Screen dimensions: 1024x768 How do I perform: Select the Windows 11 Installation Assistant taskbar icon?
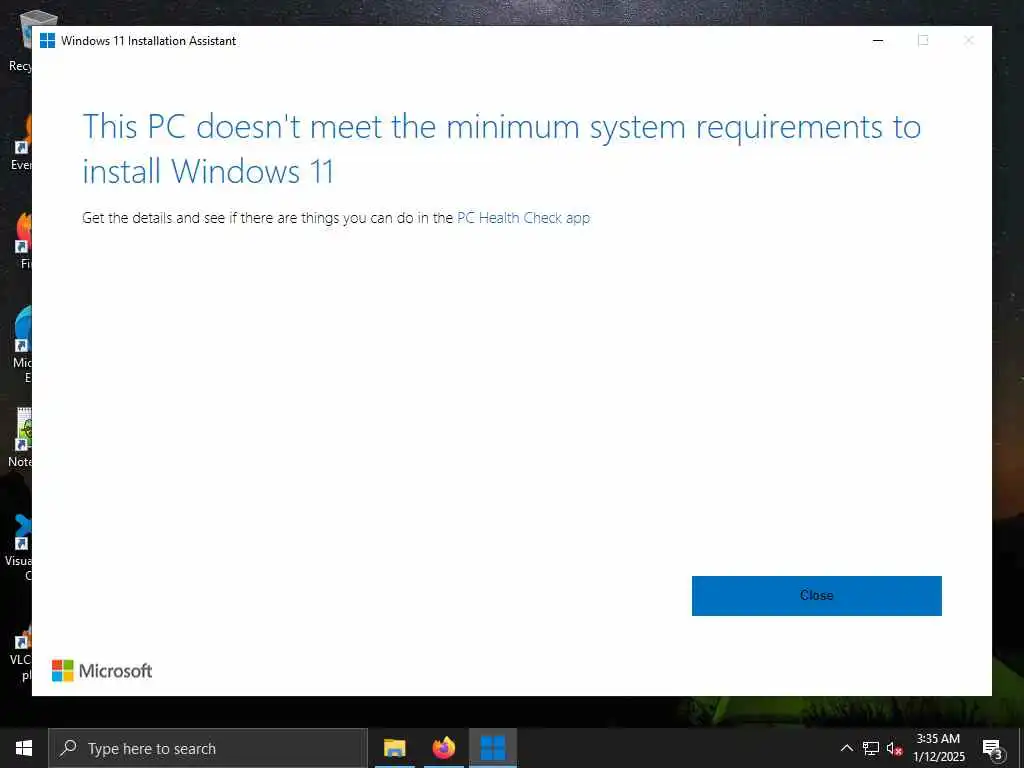(493, 748)
